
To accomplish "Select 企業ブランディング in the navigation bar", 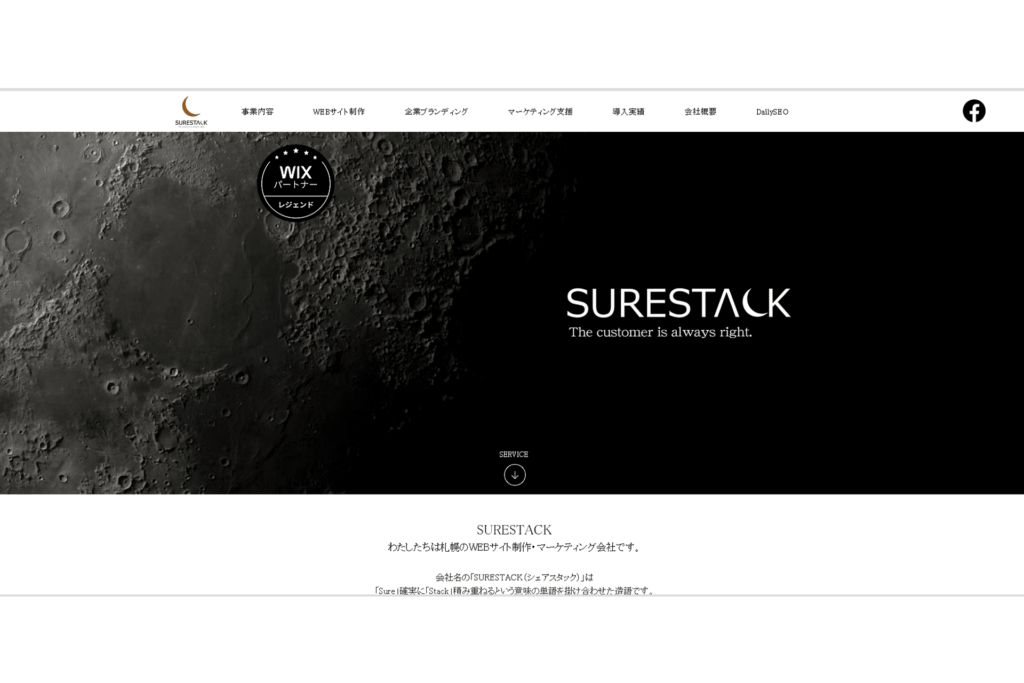I will pos(436,112).
